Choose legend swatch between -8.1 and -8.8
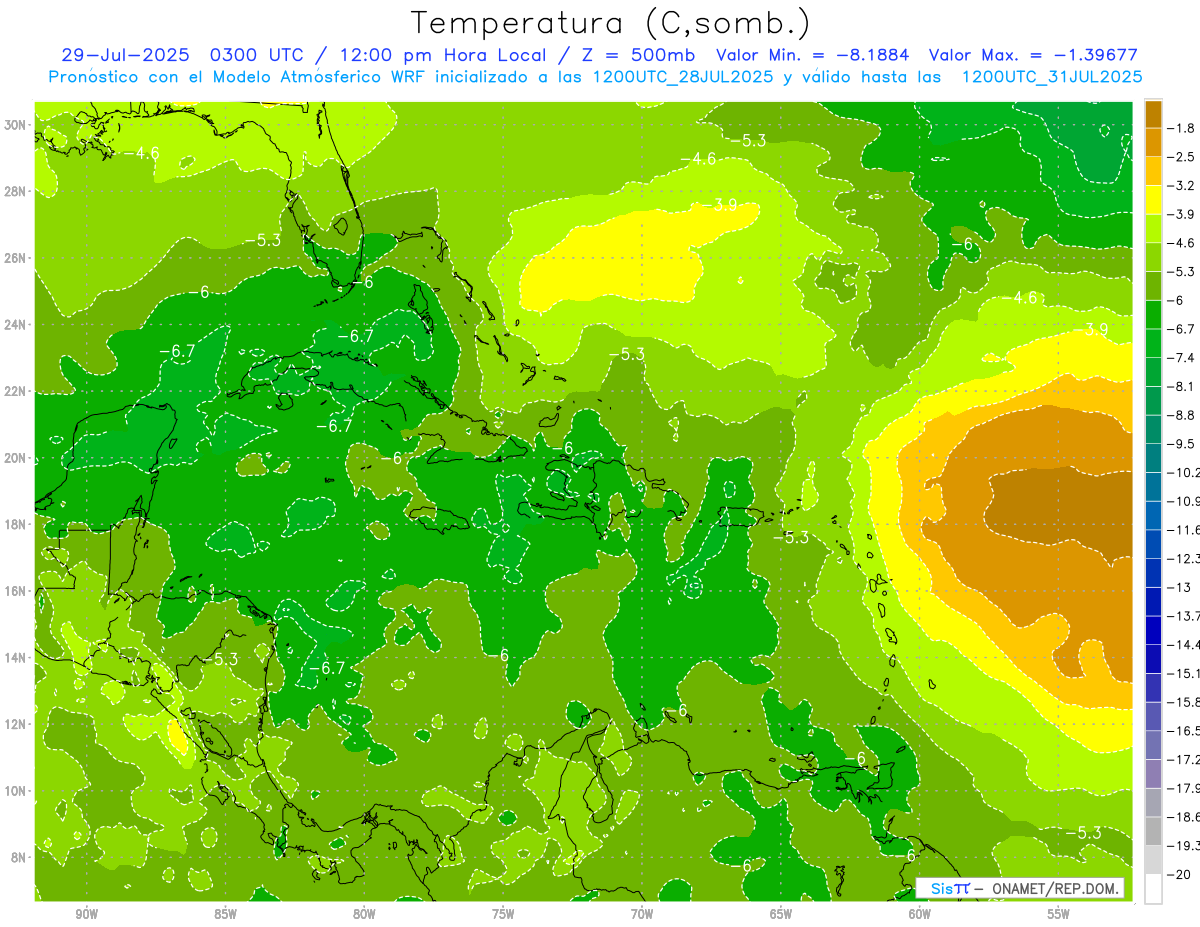Screen dimensions: 1200x927 click(x=1153, y=400)
